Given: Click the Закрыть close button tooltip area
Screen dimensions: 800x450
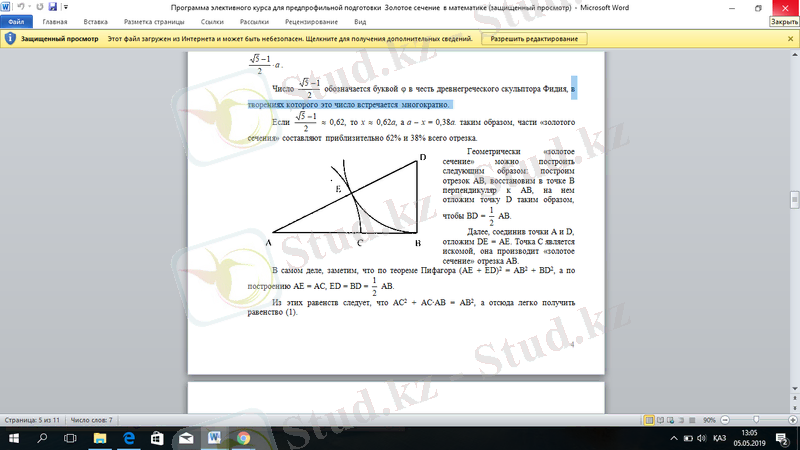Looking at the screenshot, I should tap(784, 22).
